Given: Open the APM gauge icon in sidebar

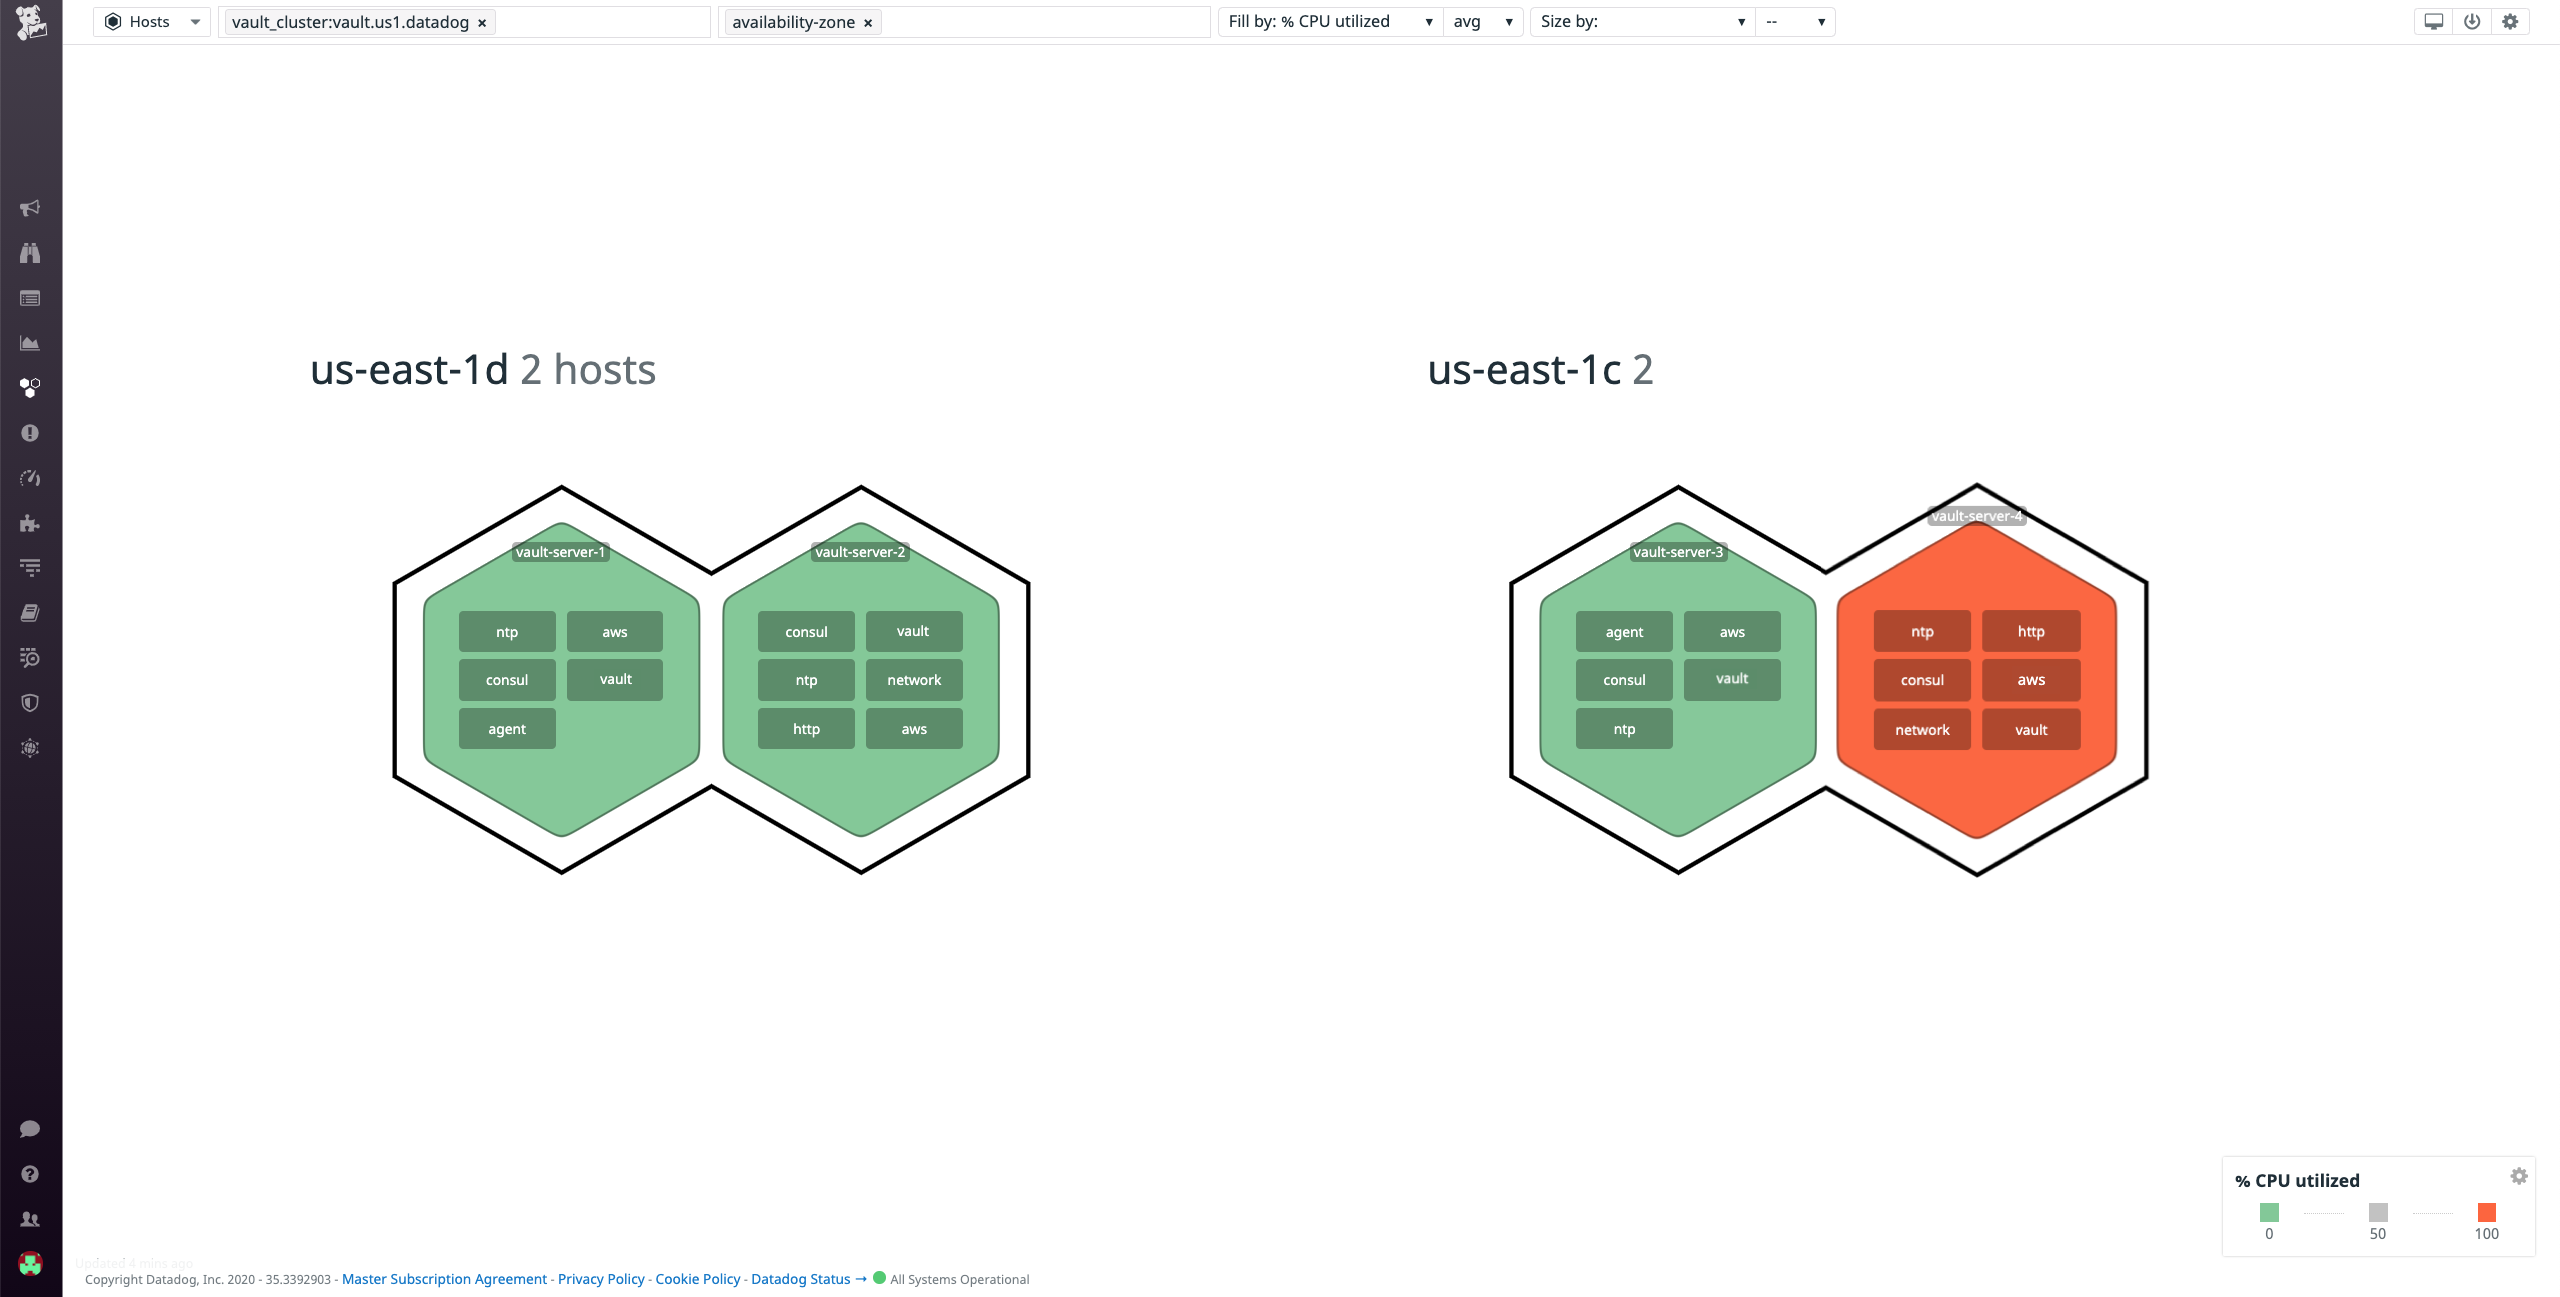Looking at the screenshot, I should (x=30, y=478).
